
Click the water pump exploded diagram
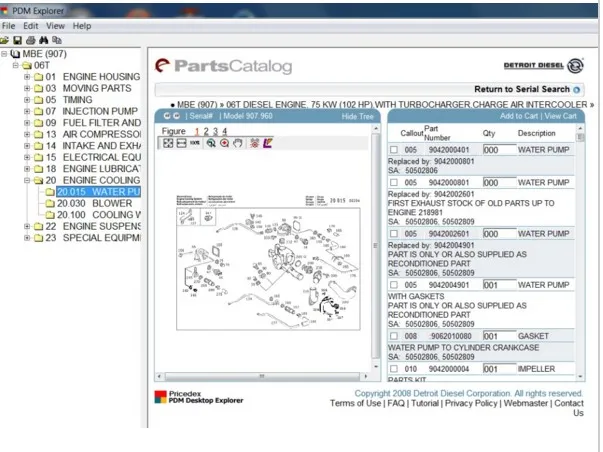pos(268,269)
